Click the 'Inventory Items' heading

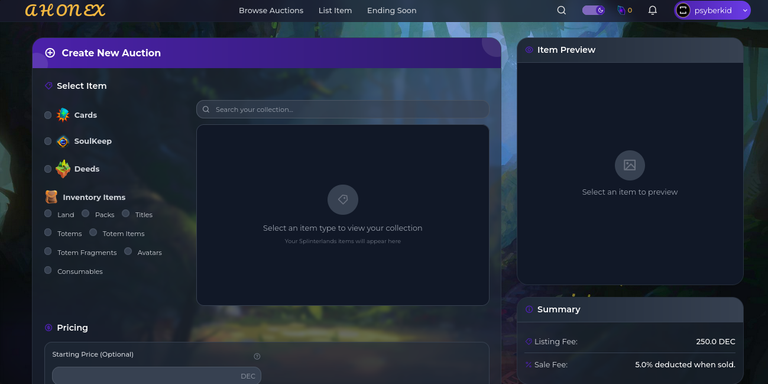(x=94, y=197)
